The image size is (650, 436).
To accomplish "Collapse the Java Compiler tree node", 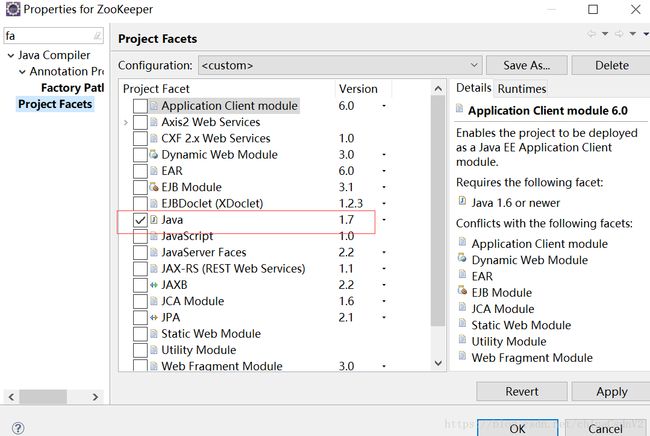I will (x=11, y=55).
